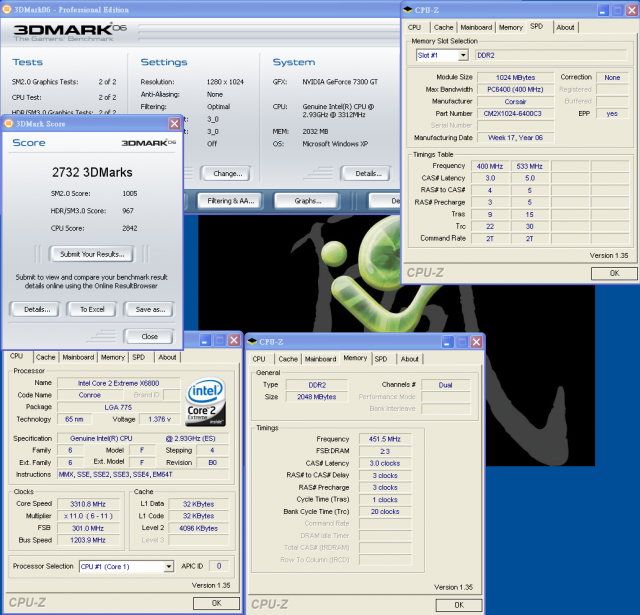640x615 pixels.
Task: Click the Module Size value 1024 MBytes
Action: (516, 78)
